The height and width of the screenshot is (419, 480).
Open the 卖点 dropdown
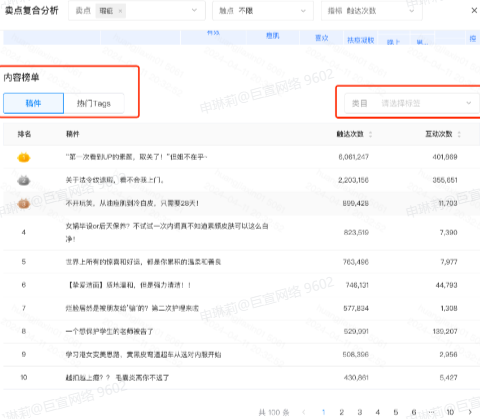137,11
